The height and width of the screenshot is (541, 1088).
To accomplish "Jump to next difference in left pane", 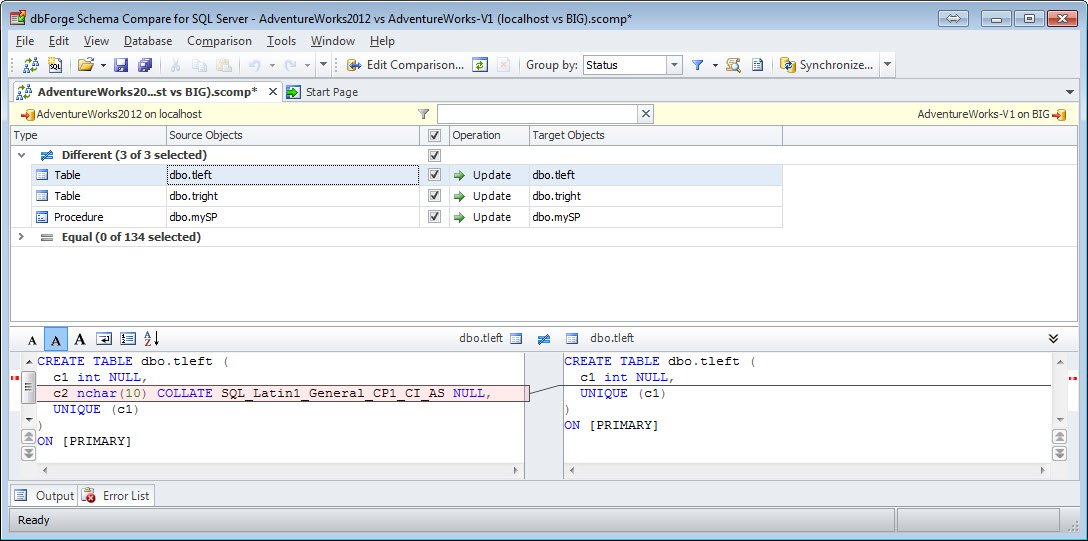I will (28, 453).
